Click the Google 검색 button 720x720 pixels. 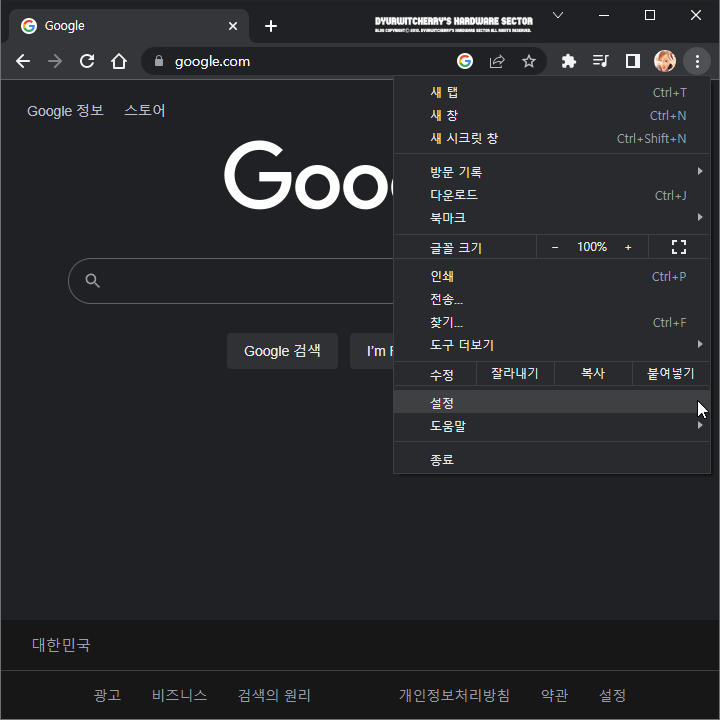point(282,351)
